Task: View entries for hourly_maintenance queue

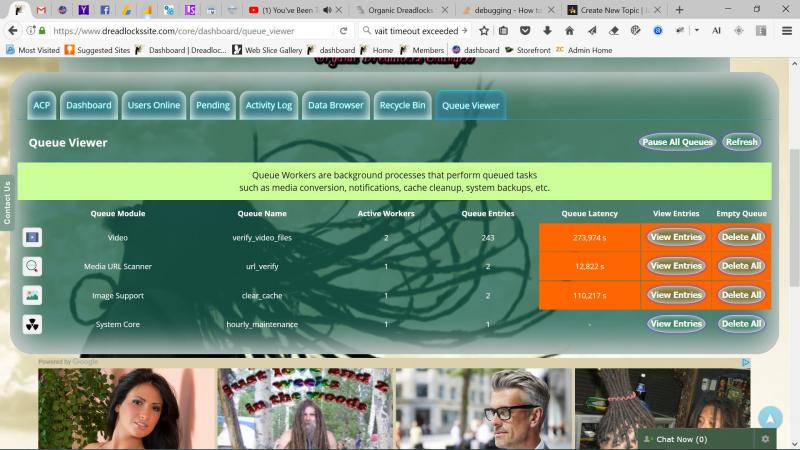Action: (676, 324)
